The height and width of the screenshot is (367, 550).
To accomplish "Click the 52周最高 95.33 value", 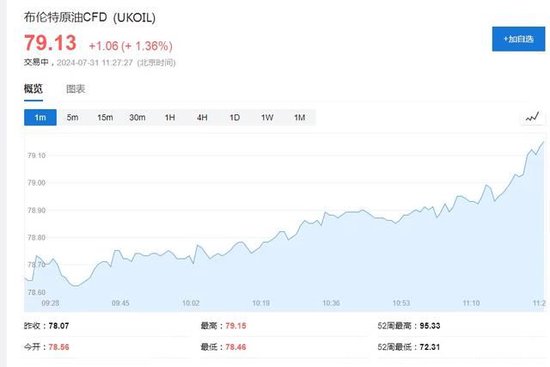I will coord(430,326).
